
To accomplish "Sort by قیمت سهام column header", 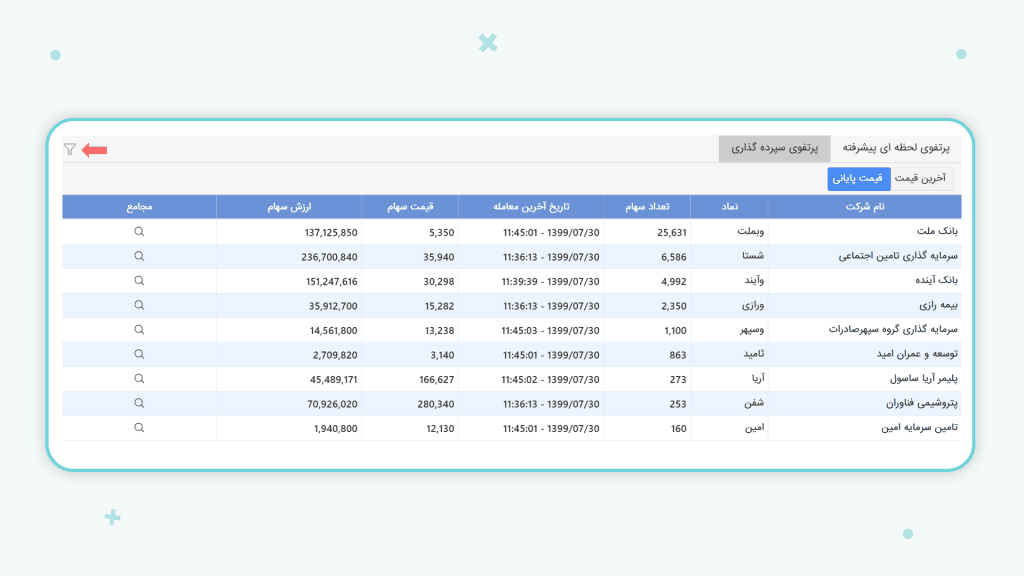I will click(410, 206).
